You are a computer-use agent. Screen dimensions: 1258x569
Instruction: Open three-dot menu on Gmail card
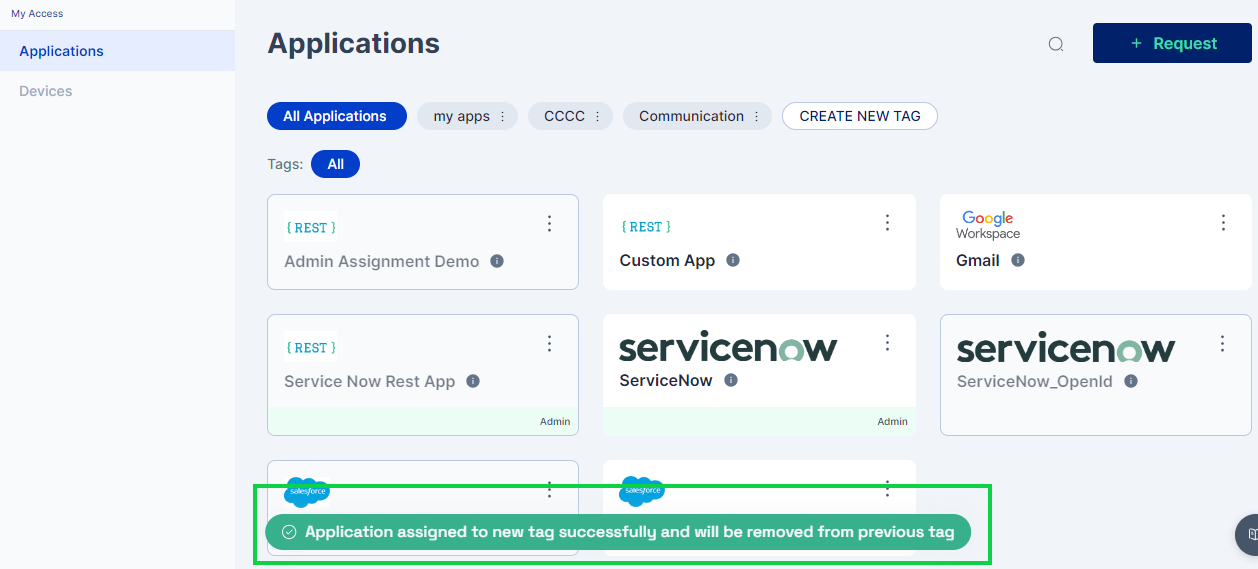pyautogui.click(x=1223, y=223)
